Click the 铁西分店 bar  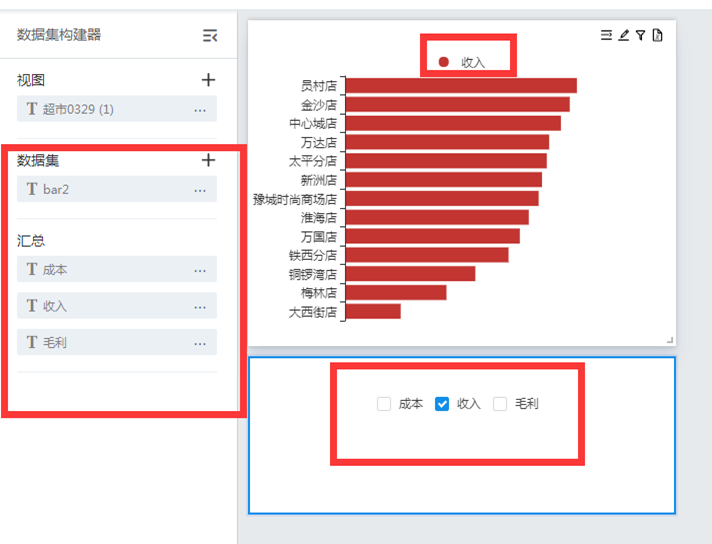[x=427, y=255]
